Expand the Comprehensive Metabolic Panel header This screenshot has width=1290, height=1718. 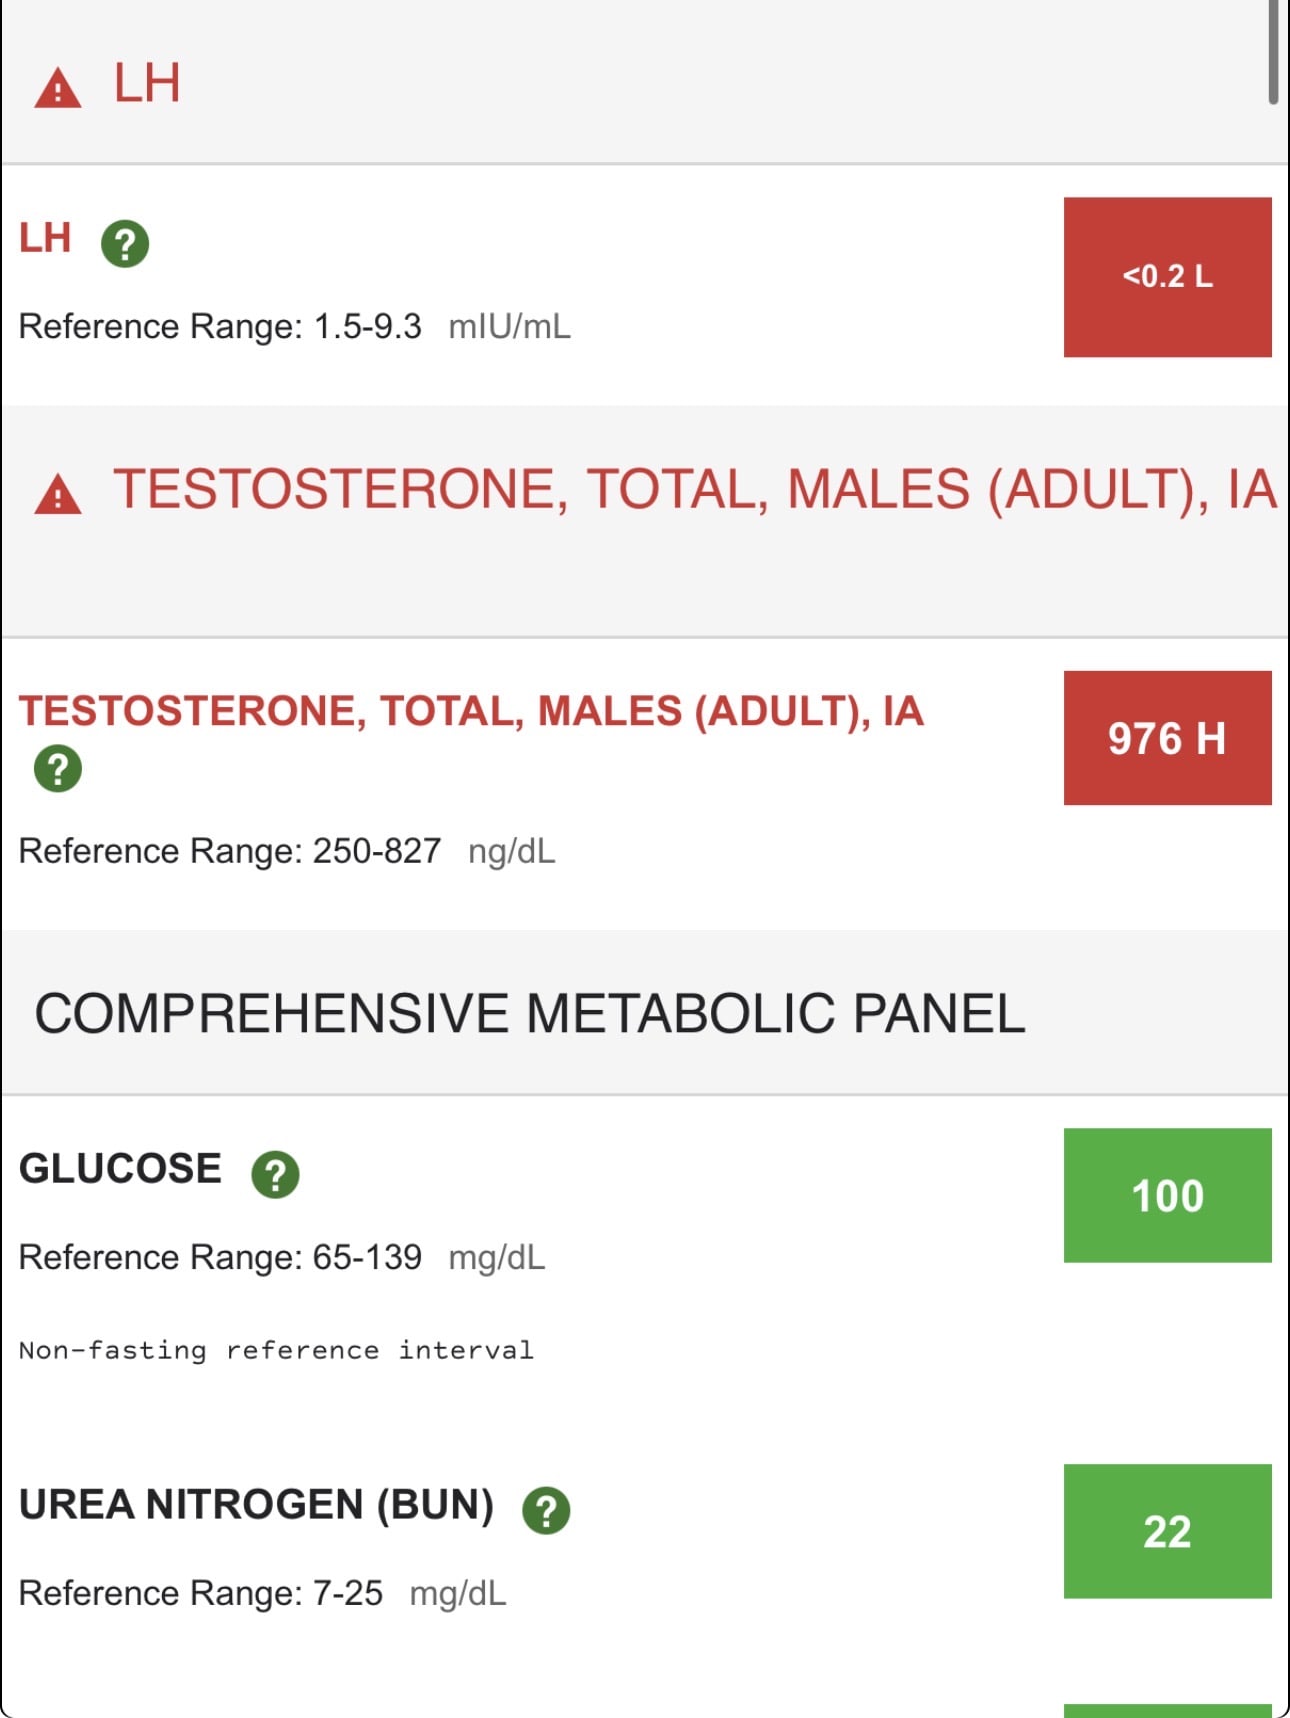[x=644, y=1013]
